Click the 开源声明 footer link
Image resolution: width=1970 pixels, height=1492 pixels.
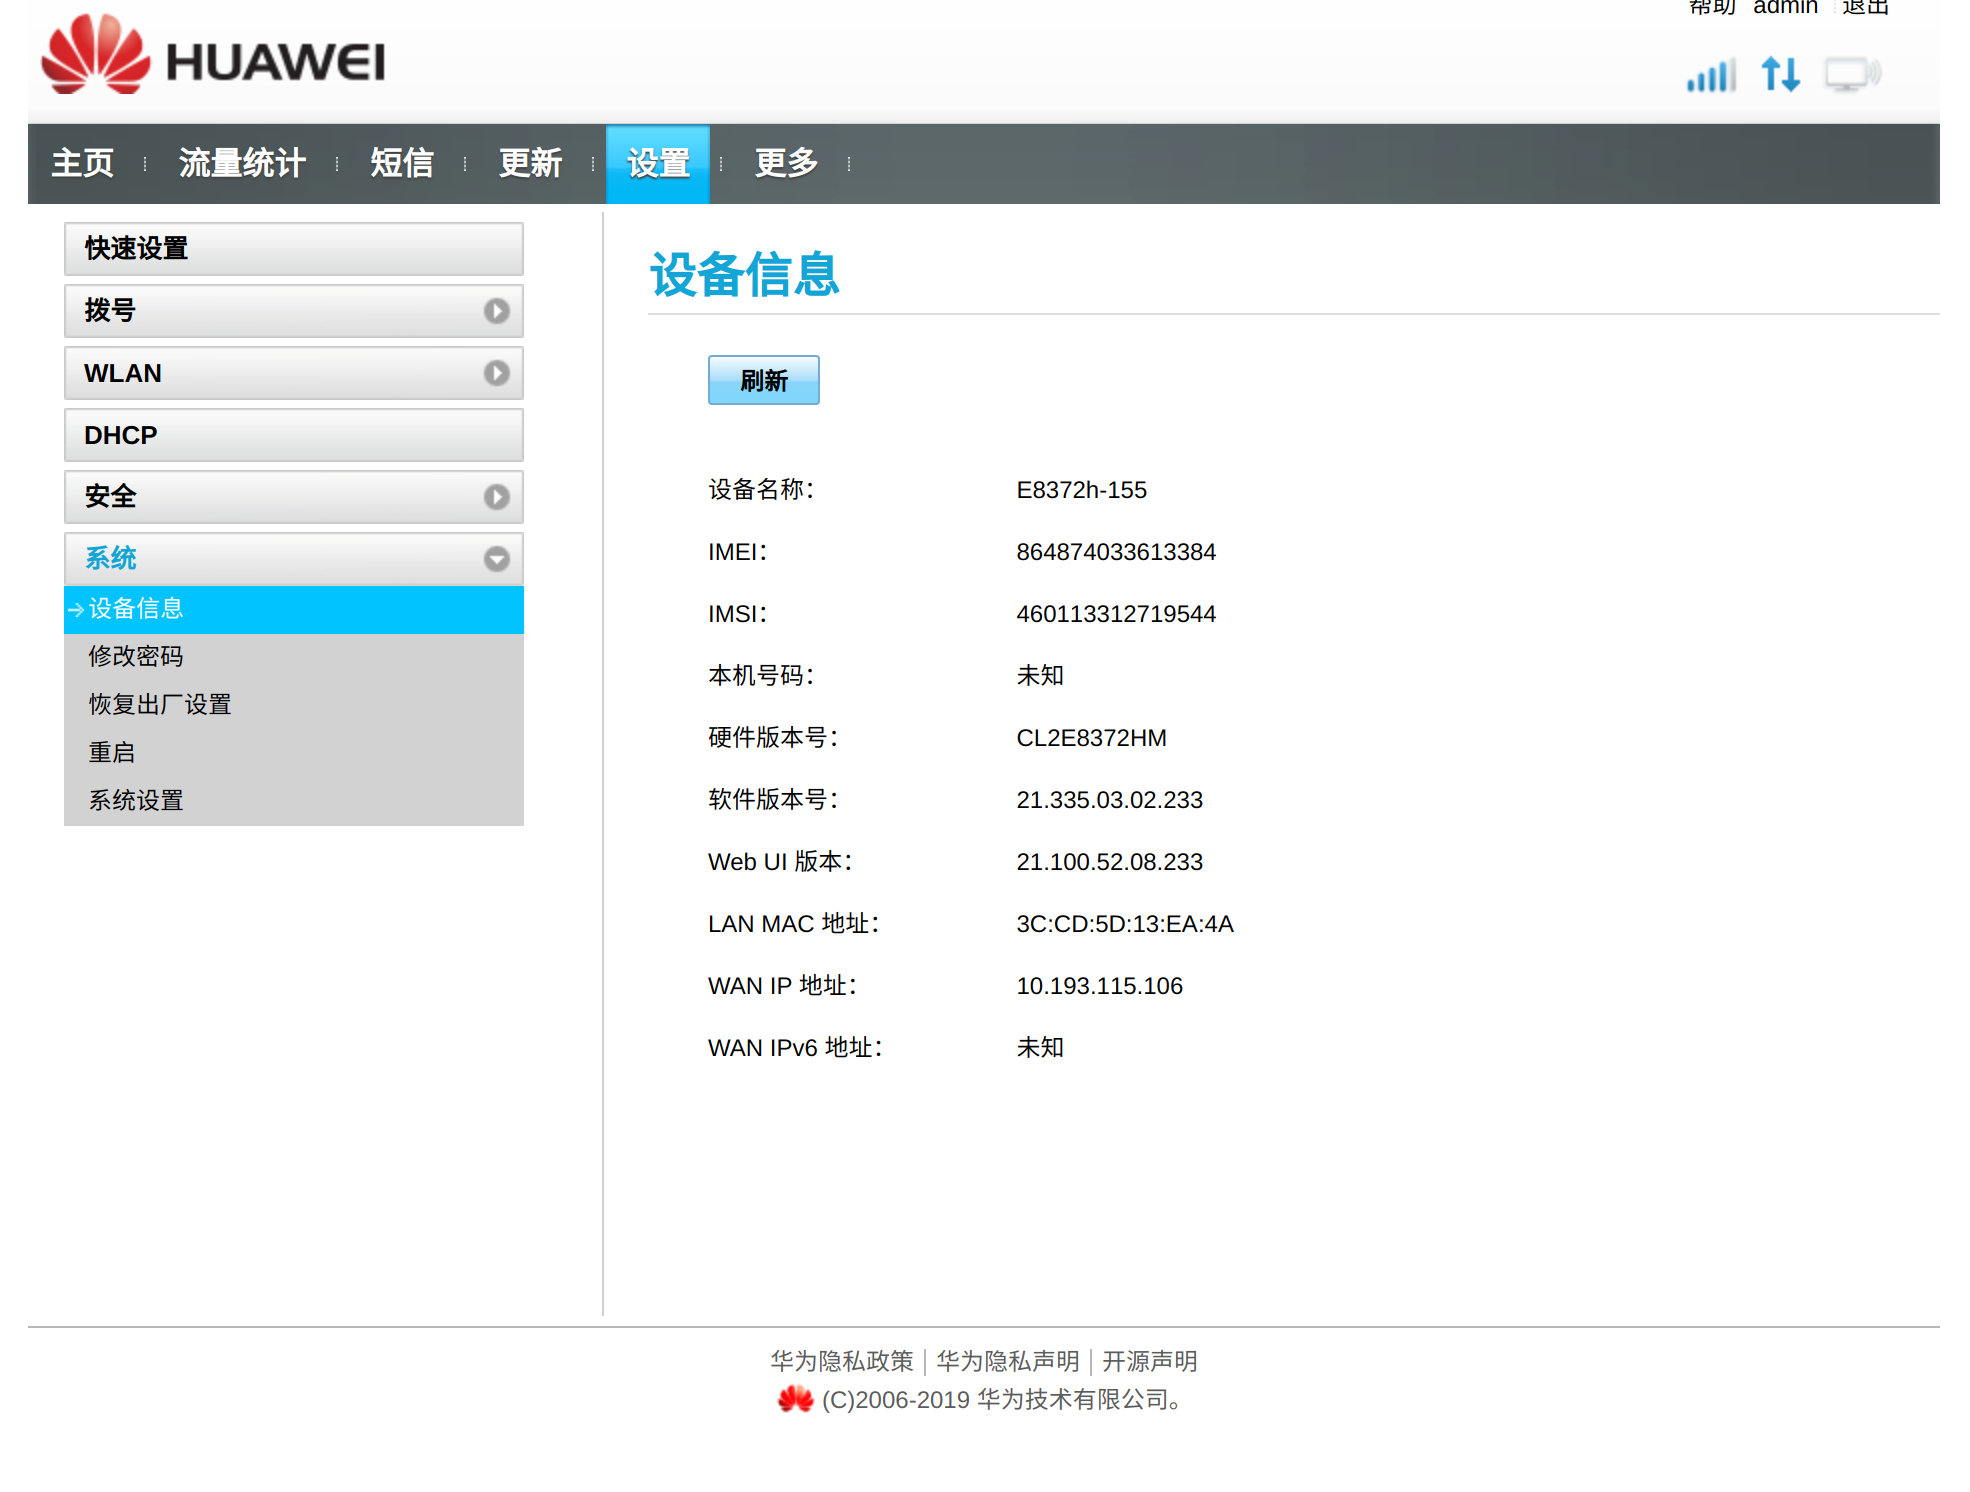click(1149, 1361)
